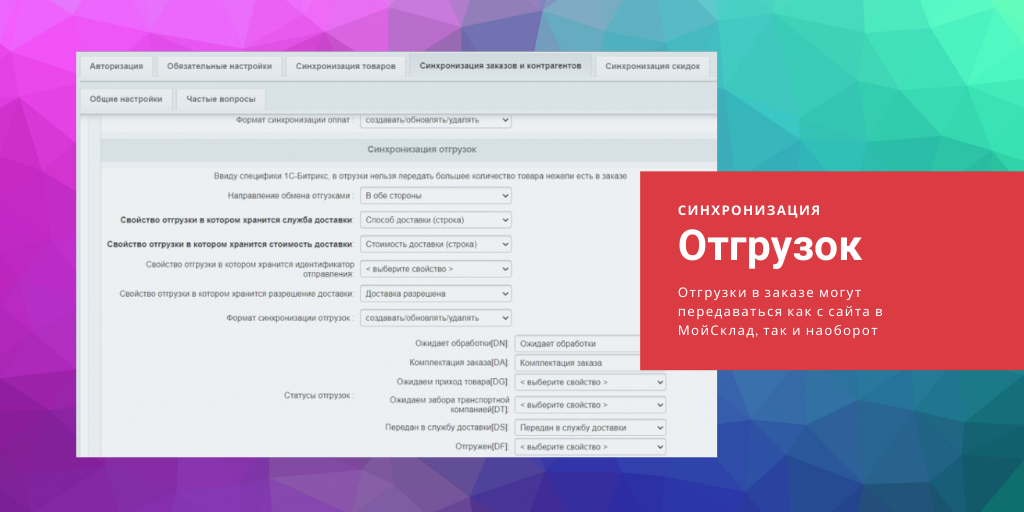1024x512 pixels.
Task: Open Ожидаем забора транспортной компанией[DT] dropdown
Action: 590,405
